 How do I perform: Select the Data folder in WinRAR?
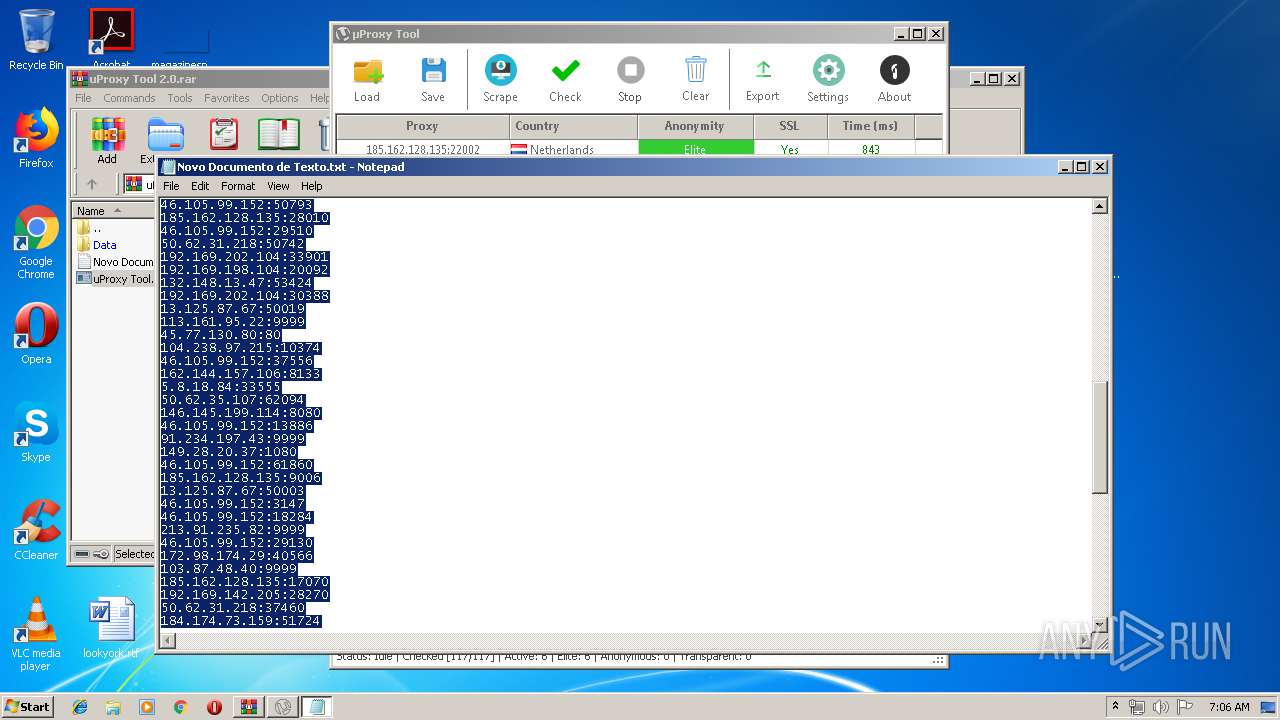104,245
